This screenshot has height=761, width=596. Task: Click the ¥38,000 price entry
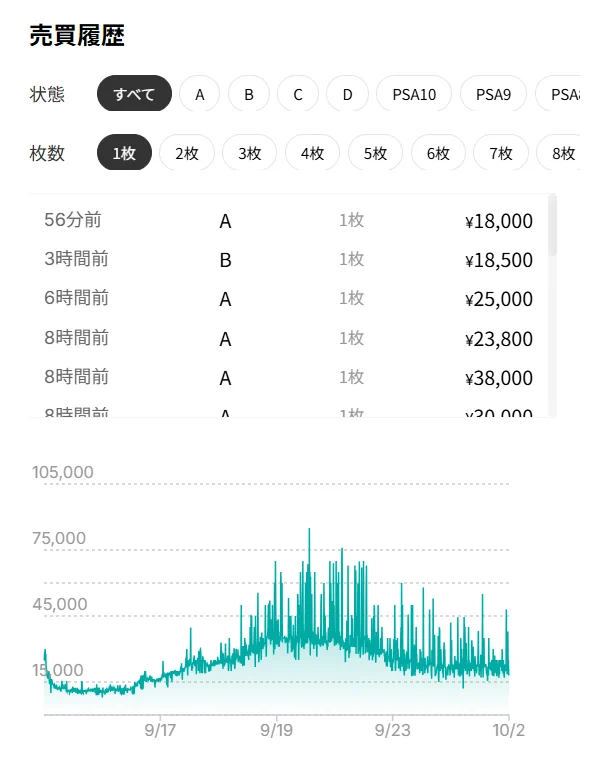coord(498,378)
